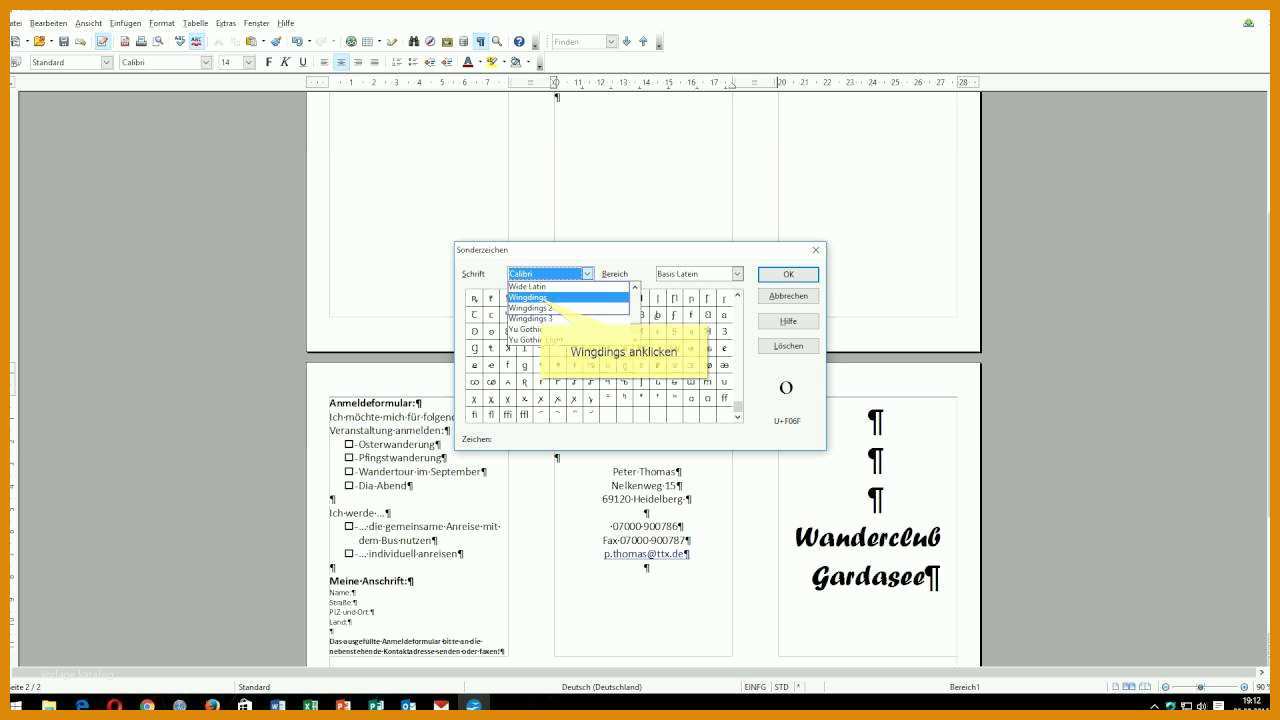Viewport: 1280px width, 720px height.
Task: Toggle Italic formatting K button
Action: [x=285, y=62]
